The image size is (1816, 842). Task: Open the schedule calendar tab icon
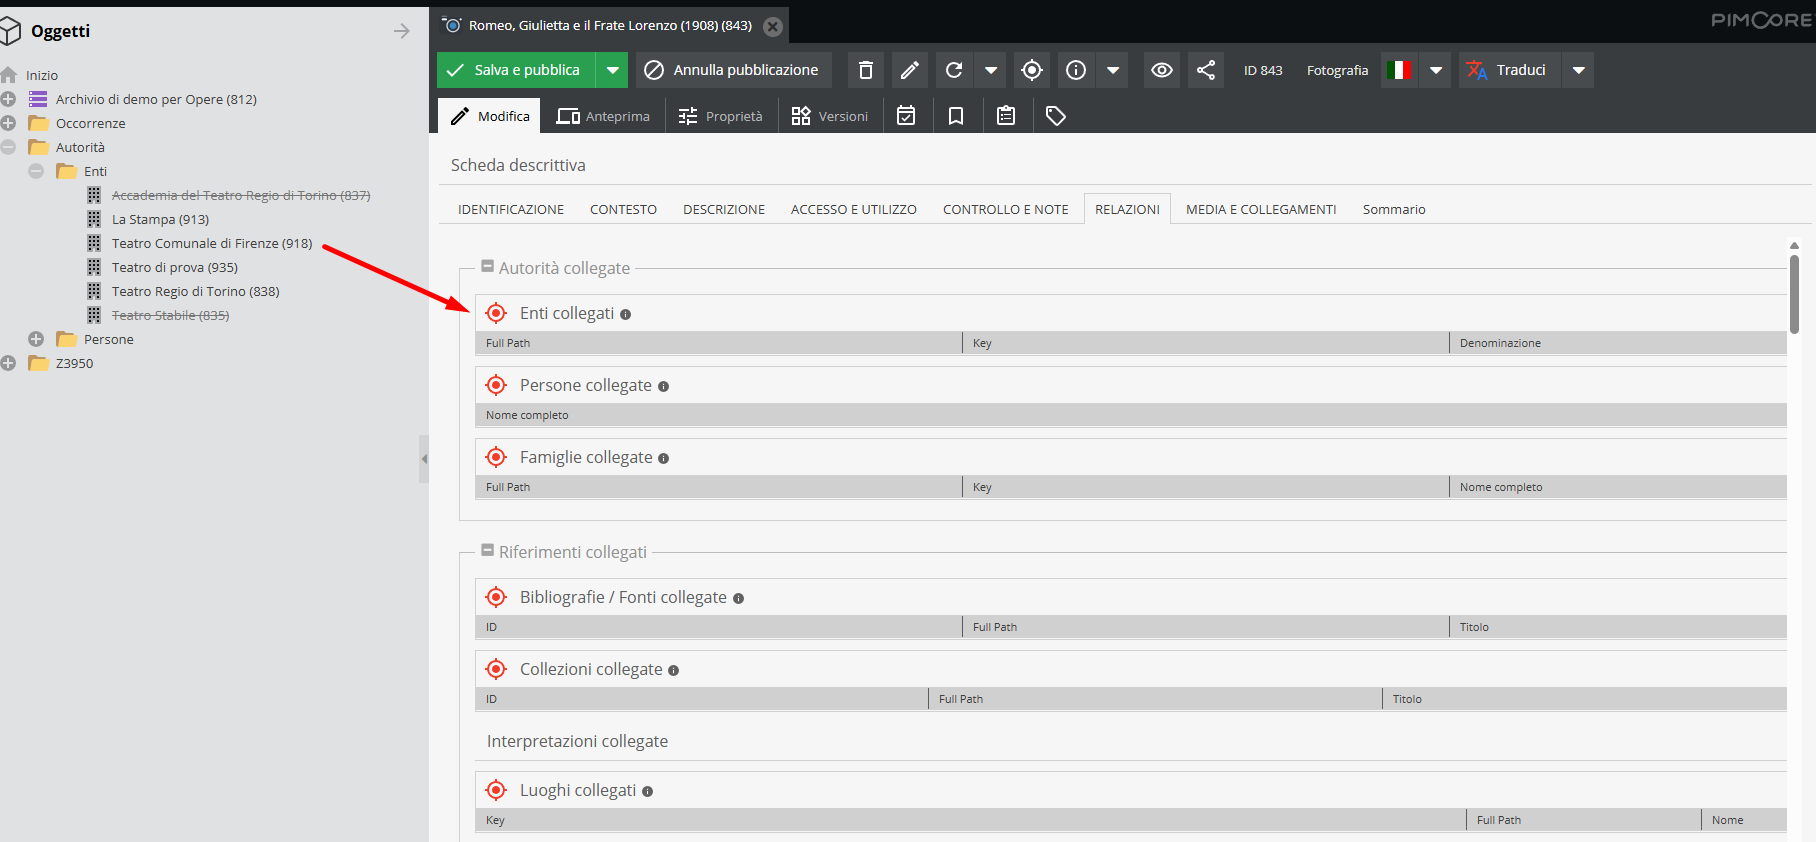click(906, 116)
